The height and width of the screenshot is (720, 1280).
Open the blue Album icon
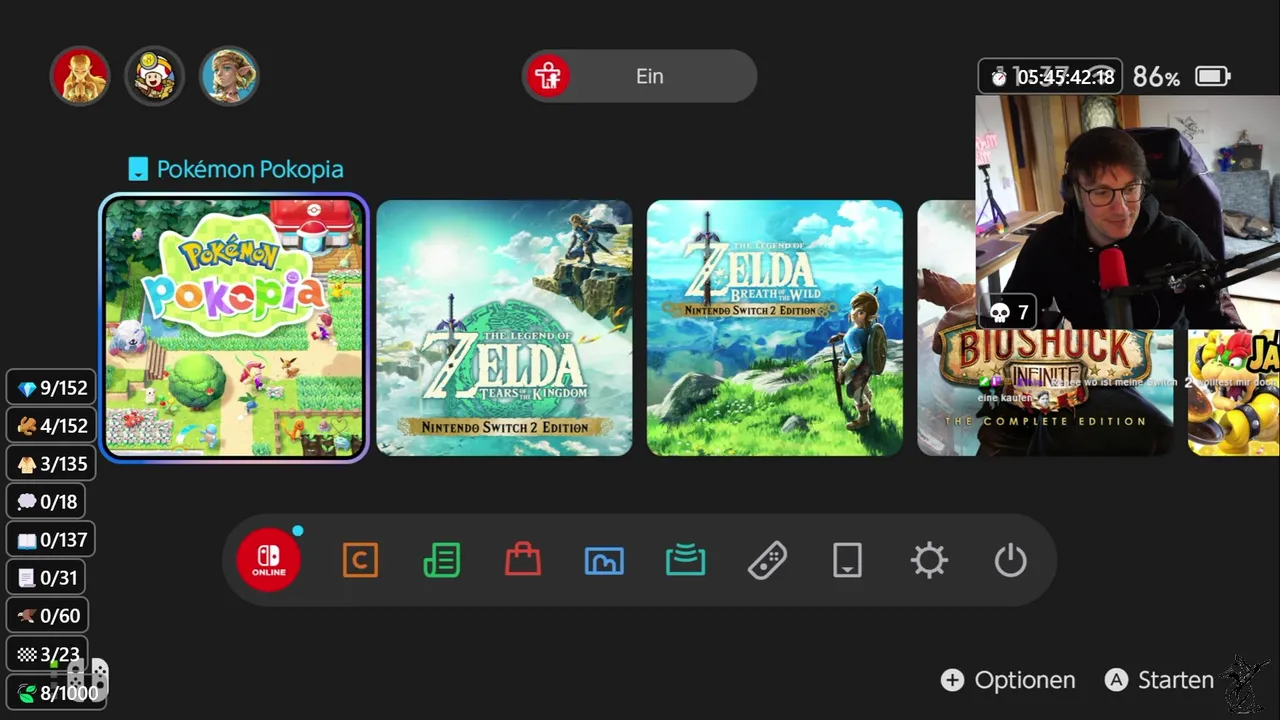(x=604, y=560)
